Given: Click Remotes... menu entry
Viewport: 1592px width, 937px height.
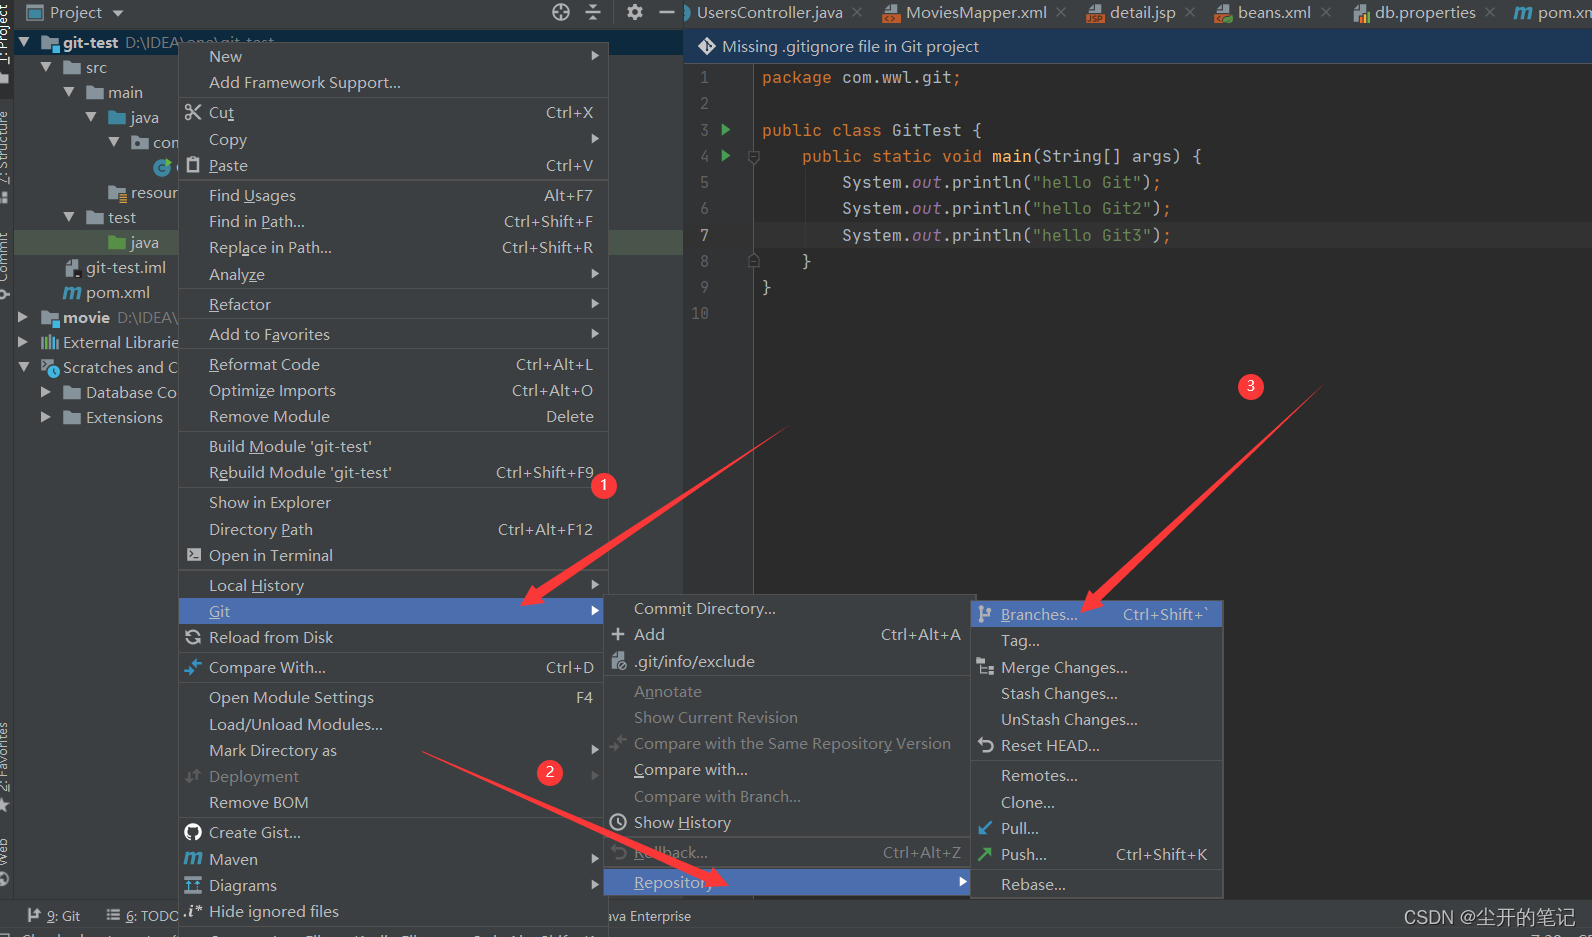Looking at the screenshot, I should (x=1096, y=775).
